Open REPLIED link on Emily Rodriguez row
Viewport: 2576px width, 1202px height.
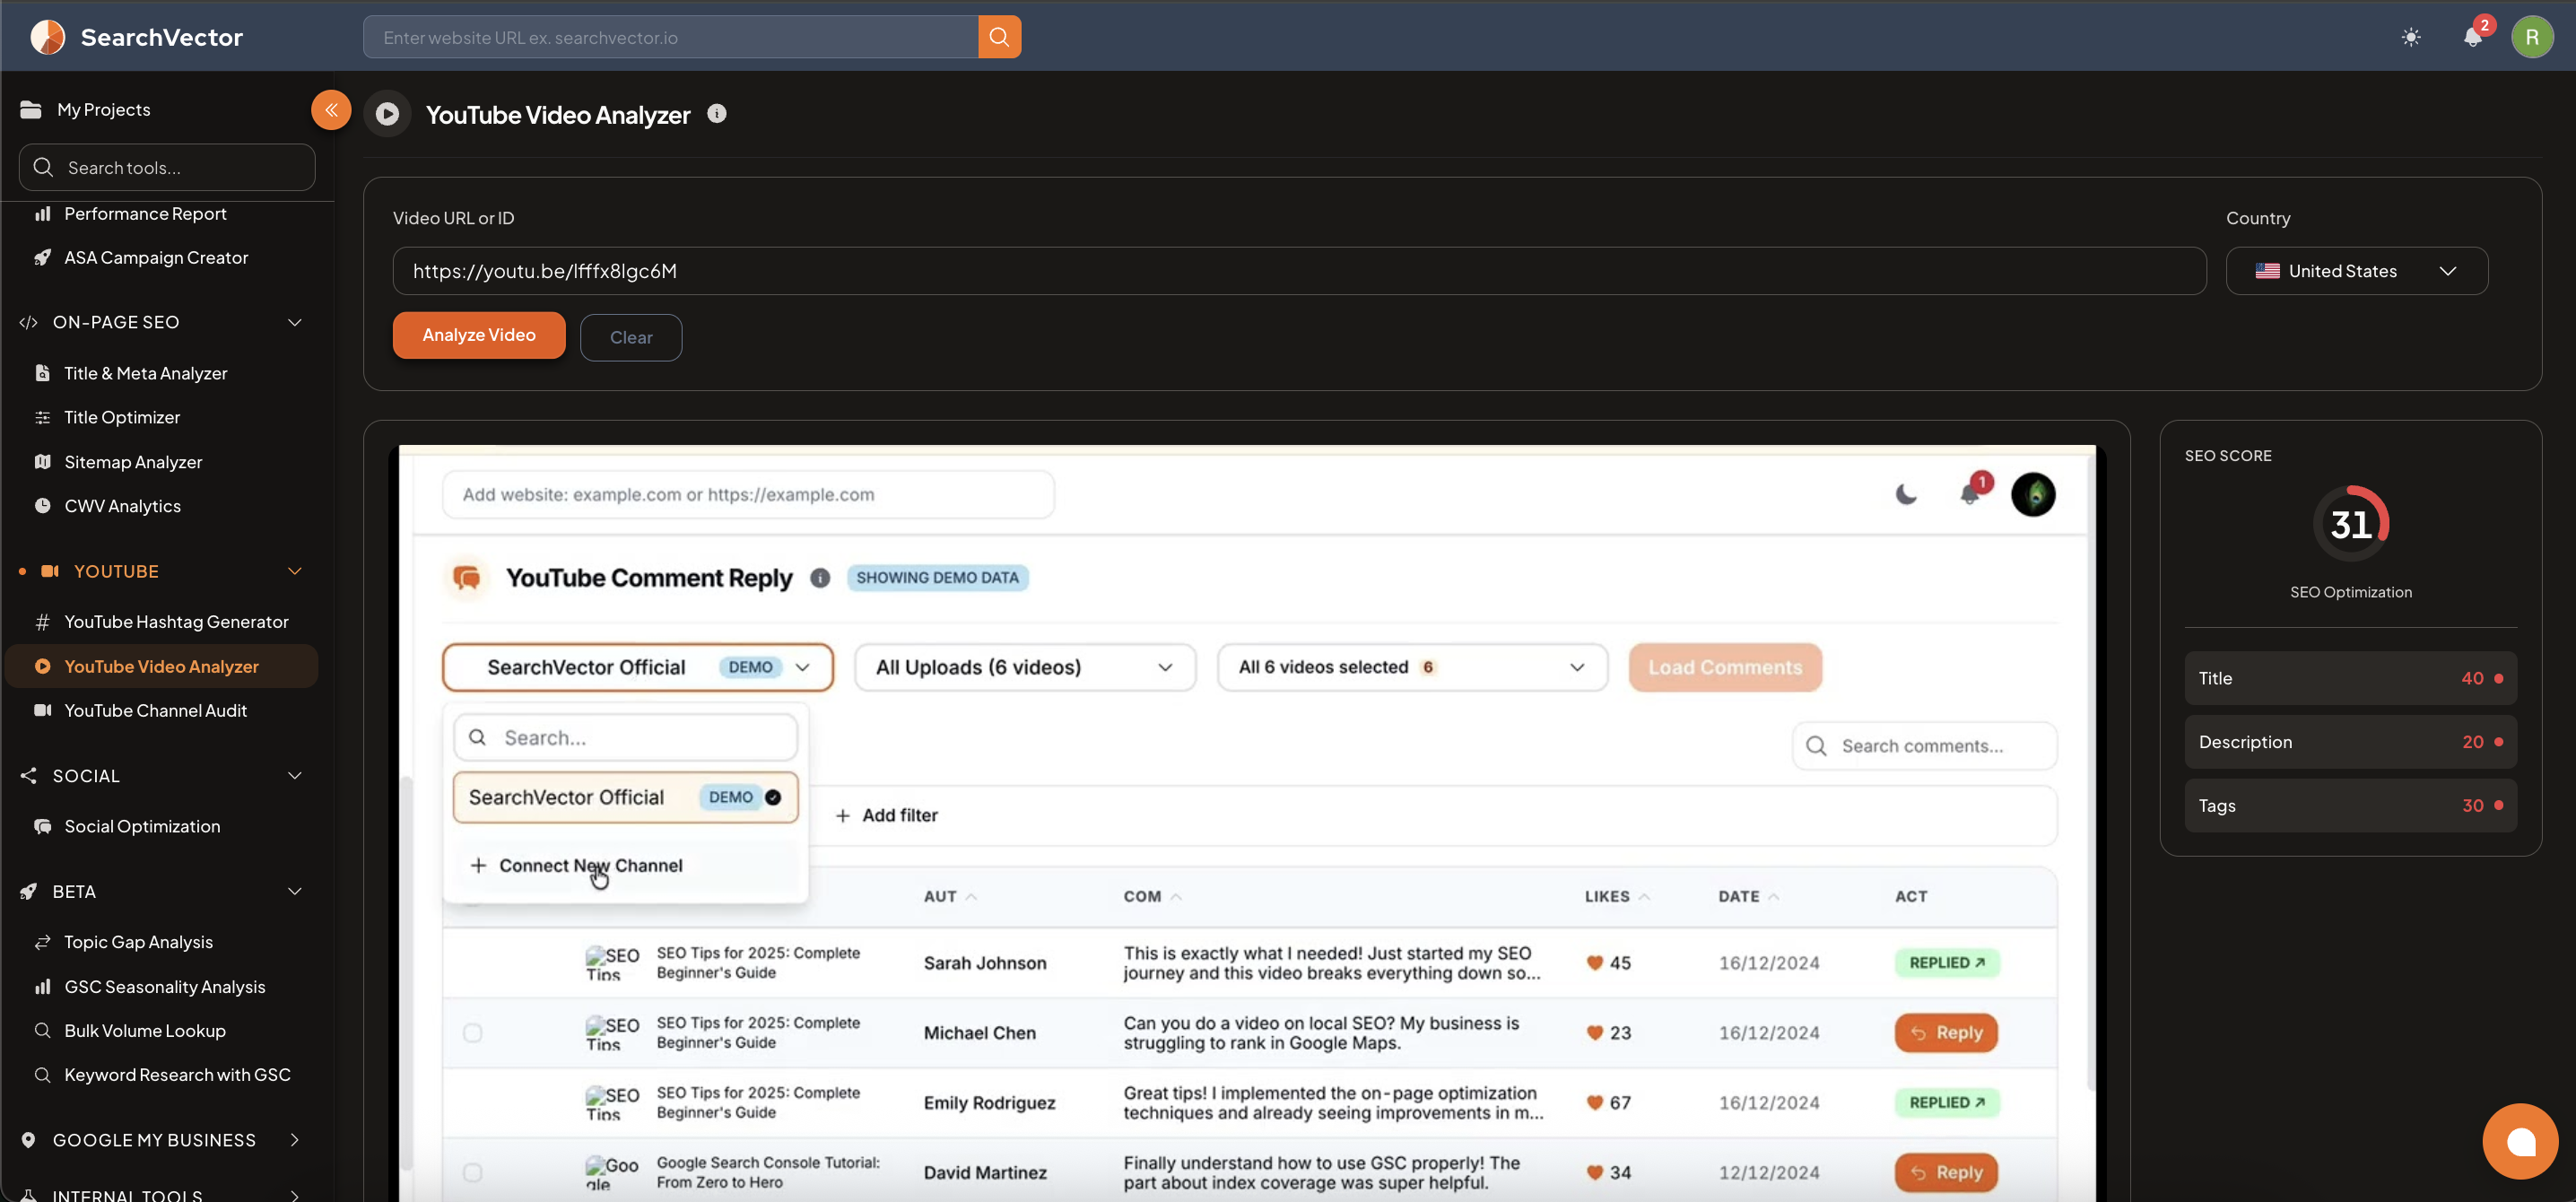point(1947,1102)
